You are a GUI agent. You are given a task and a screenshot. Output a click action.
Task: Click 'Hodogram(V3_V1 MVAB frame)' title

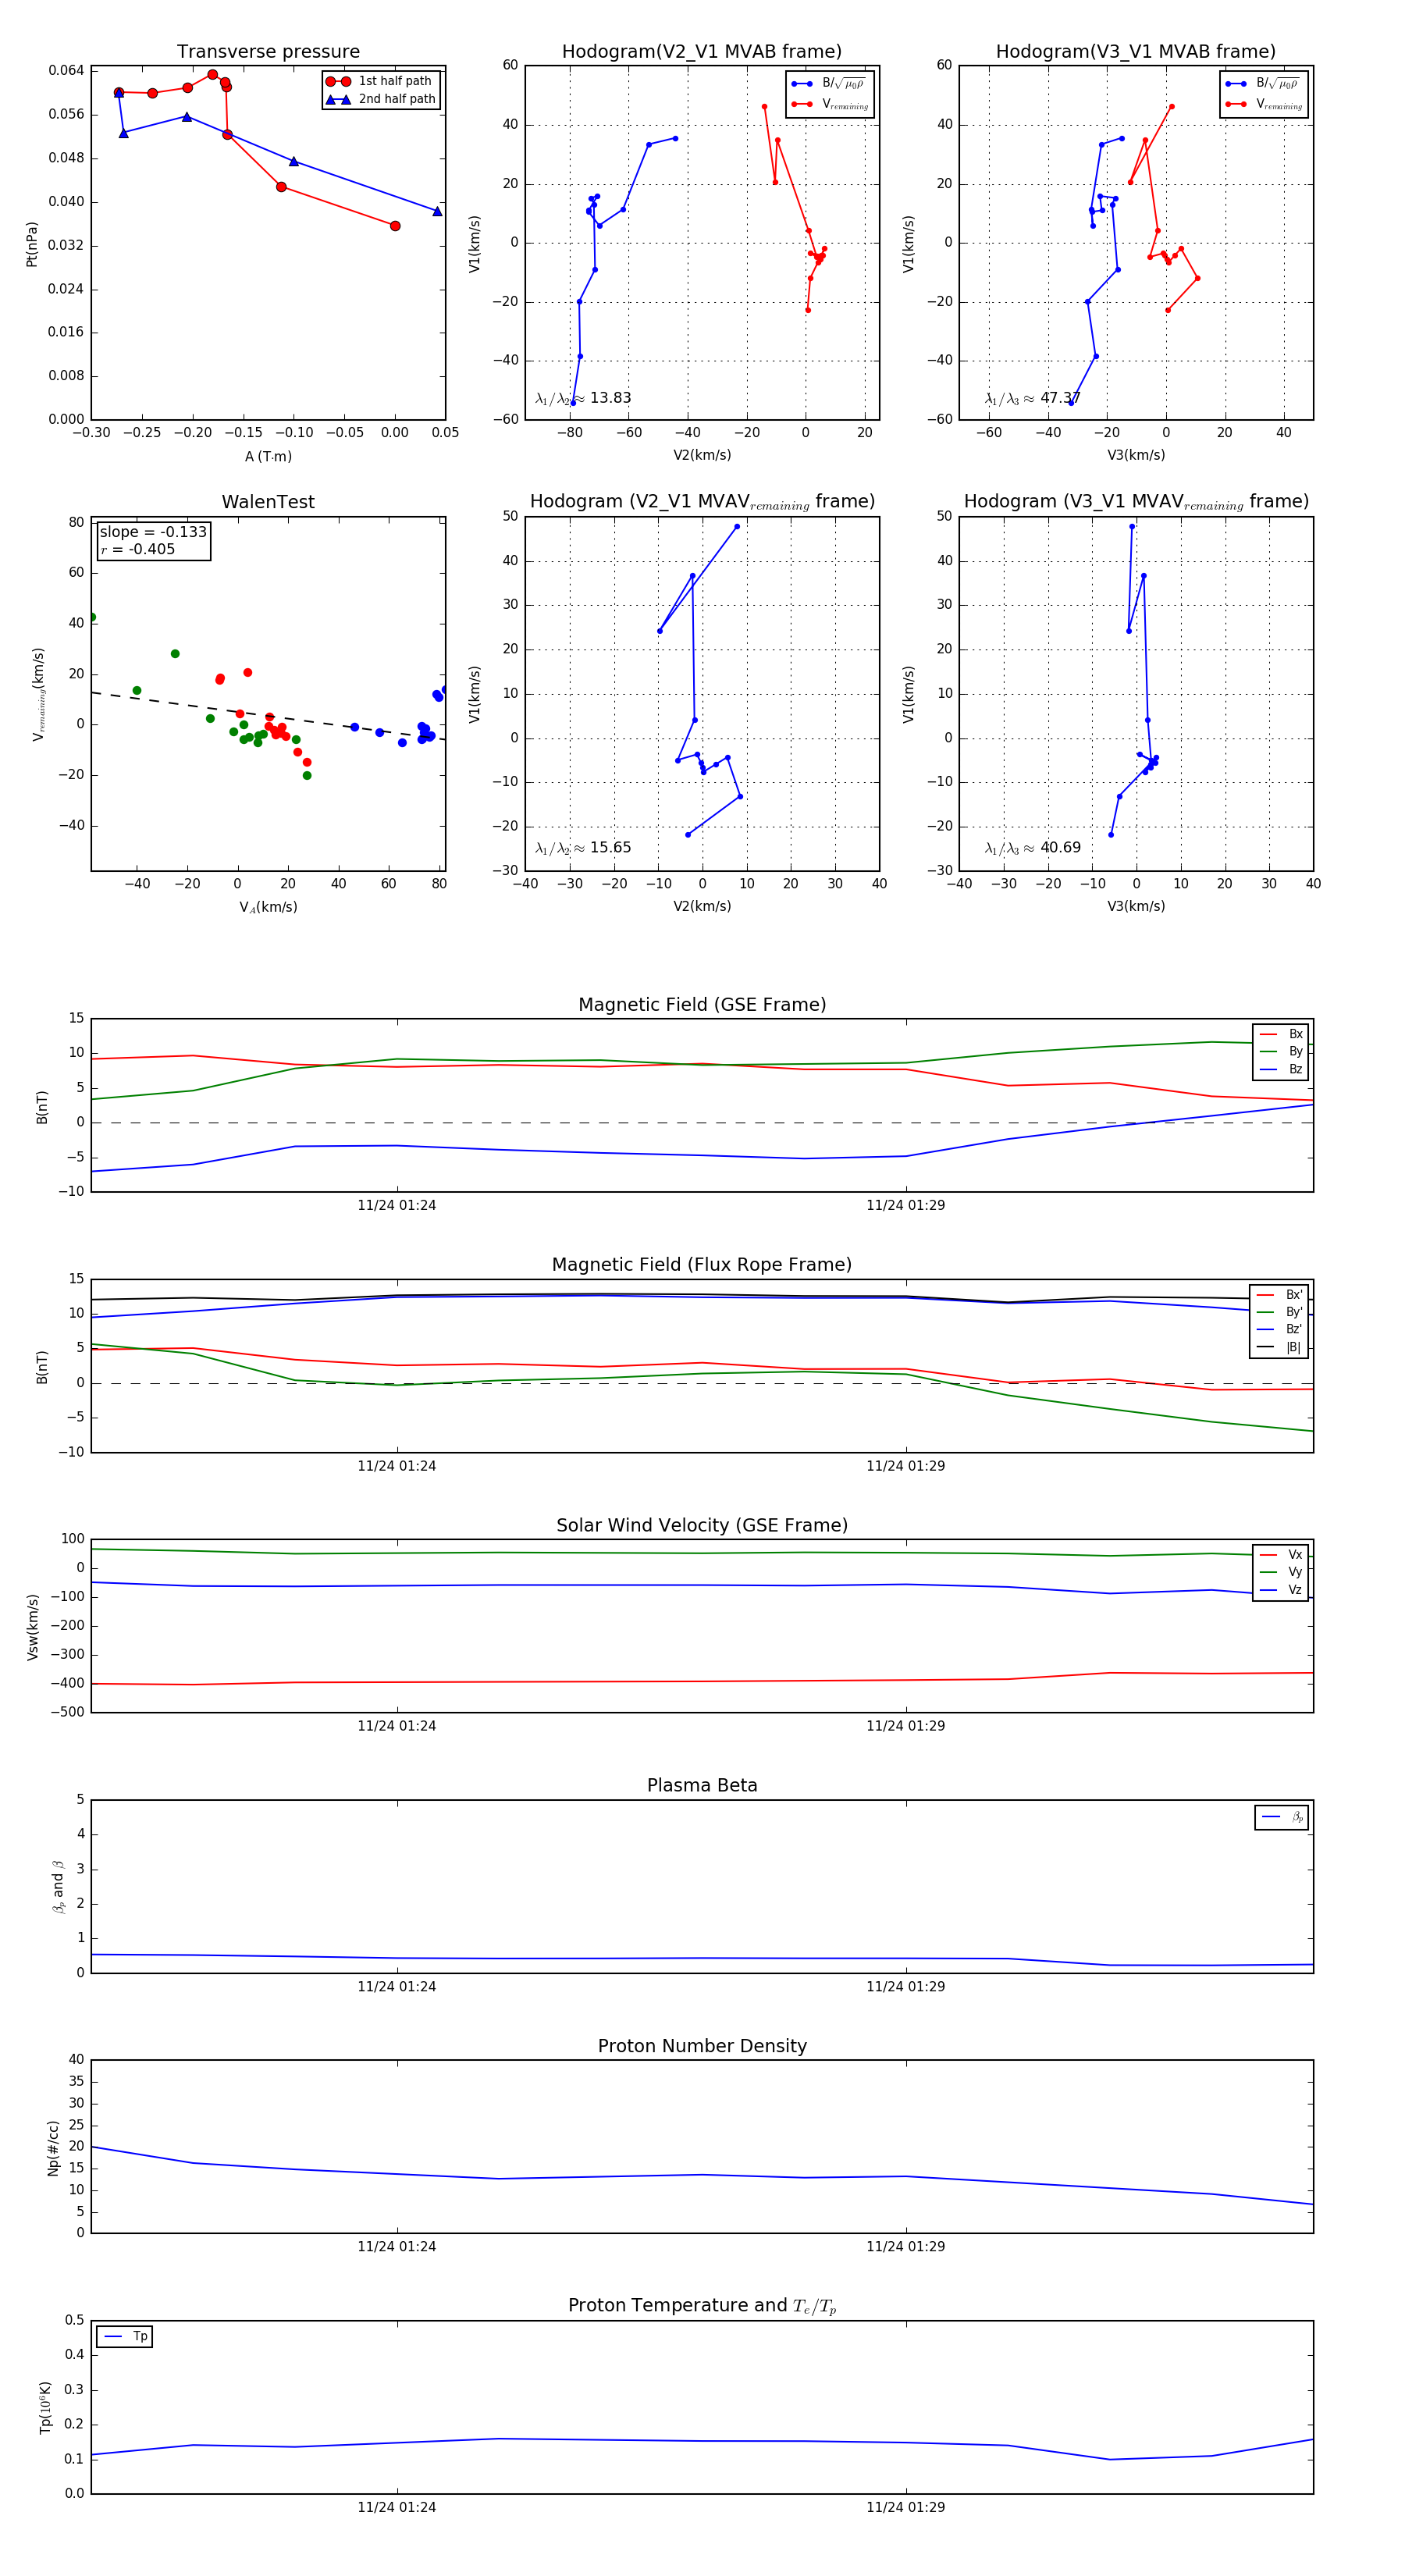tap(1136, 52)
